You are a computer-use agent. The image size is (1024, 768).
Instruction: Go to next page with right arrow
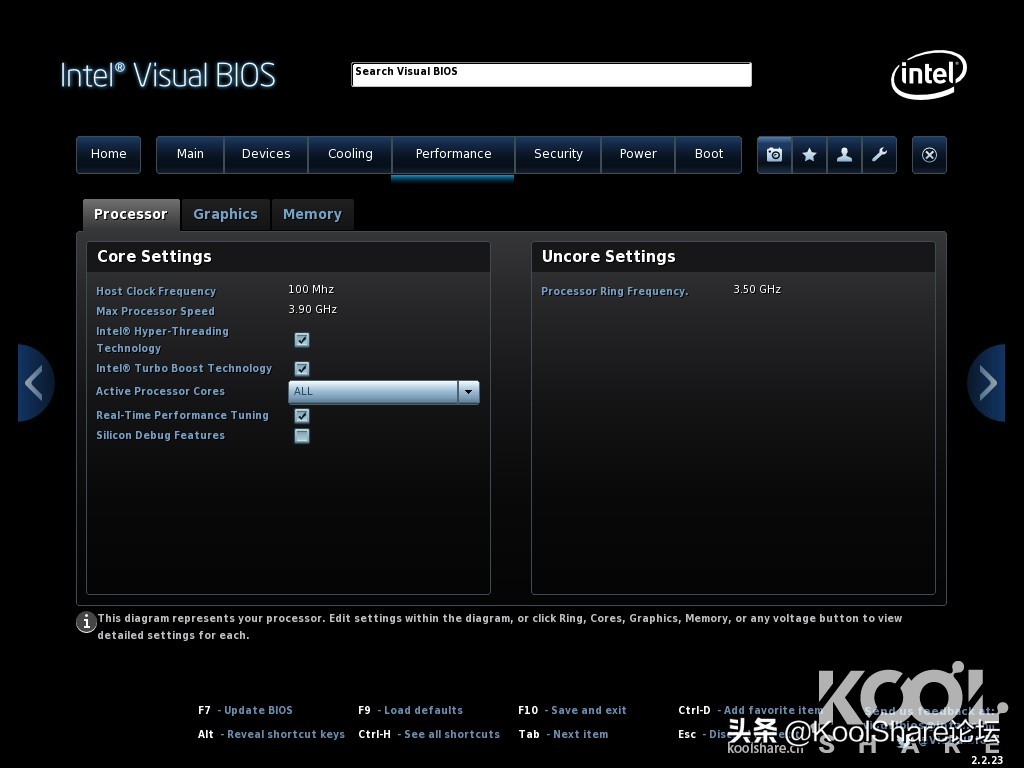[x=987, y=383]
